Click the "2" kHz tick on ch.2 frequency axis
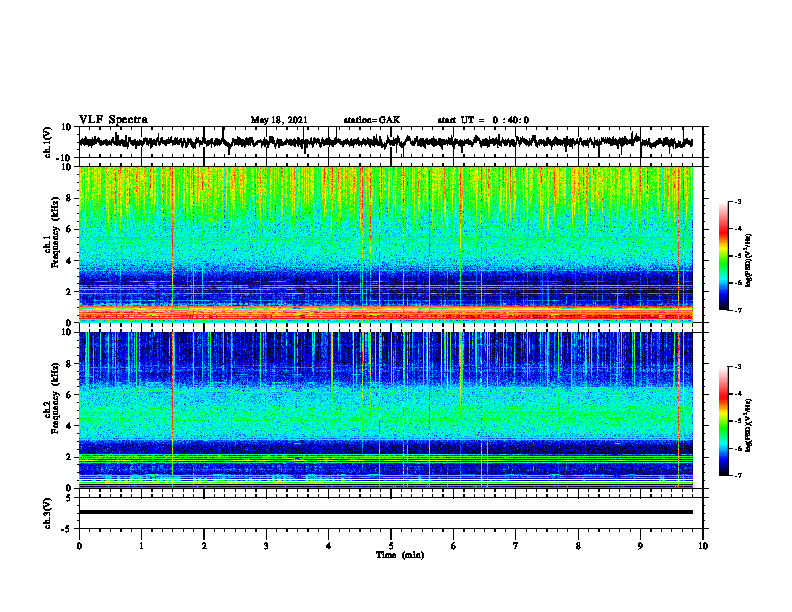The width and height of the screenshot is (792, 612). [x=69, y=457]
